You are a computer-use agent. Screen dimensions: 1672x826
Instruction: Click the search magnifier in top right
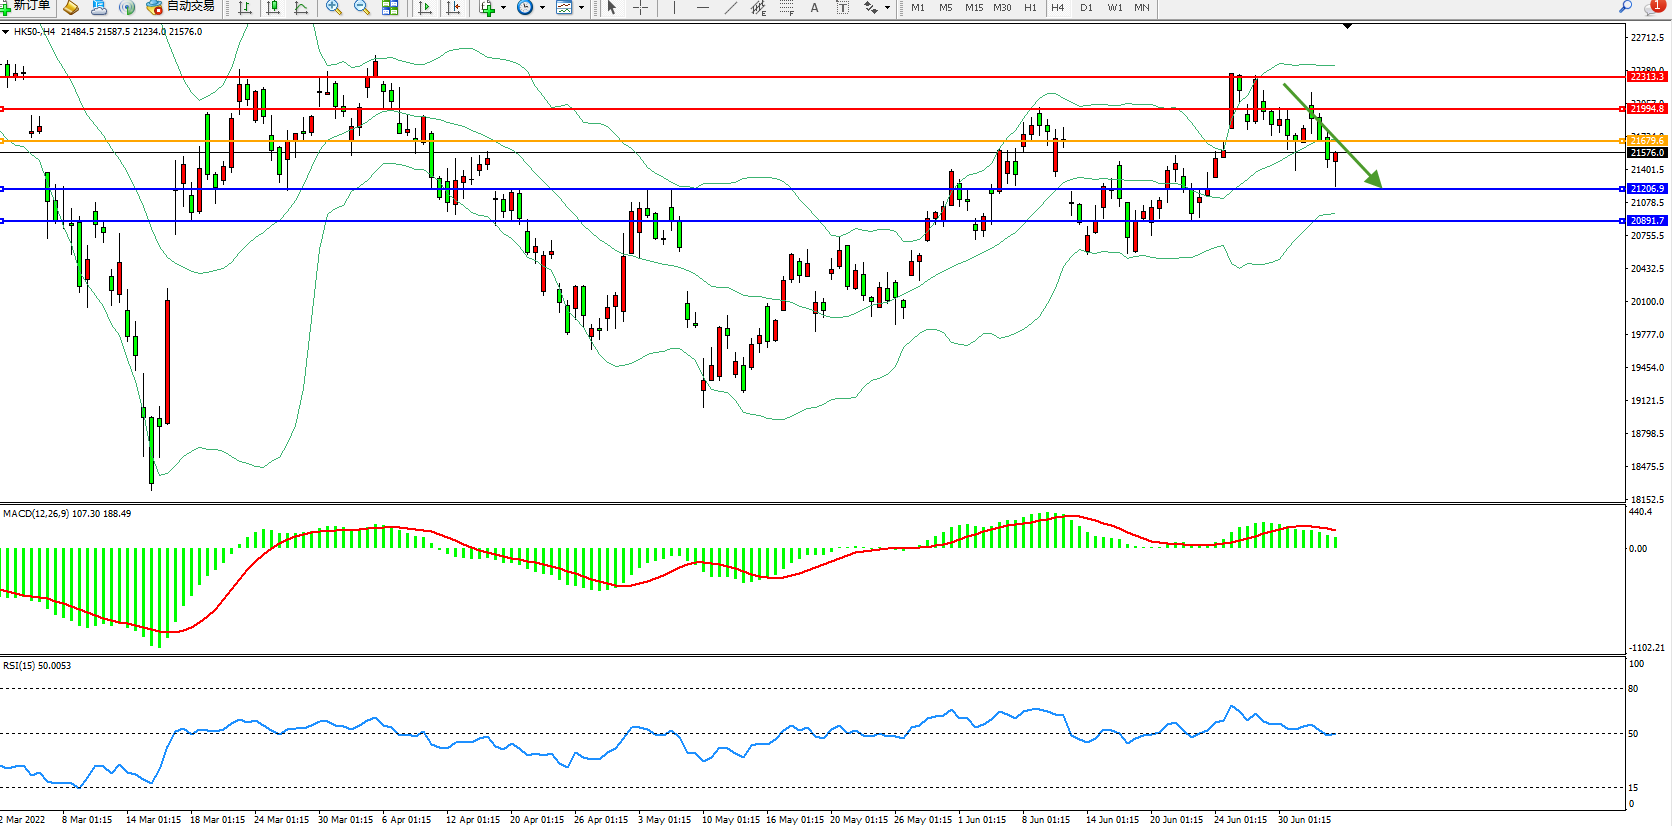pos(1625,7)
